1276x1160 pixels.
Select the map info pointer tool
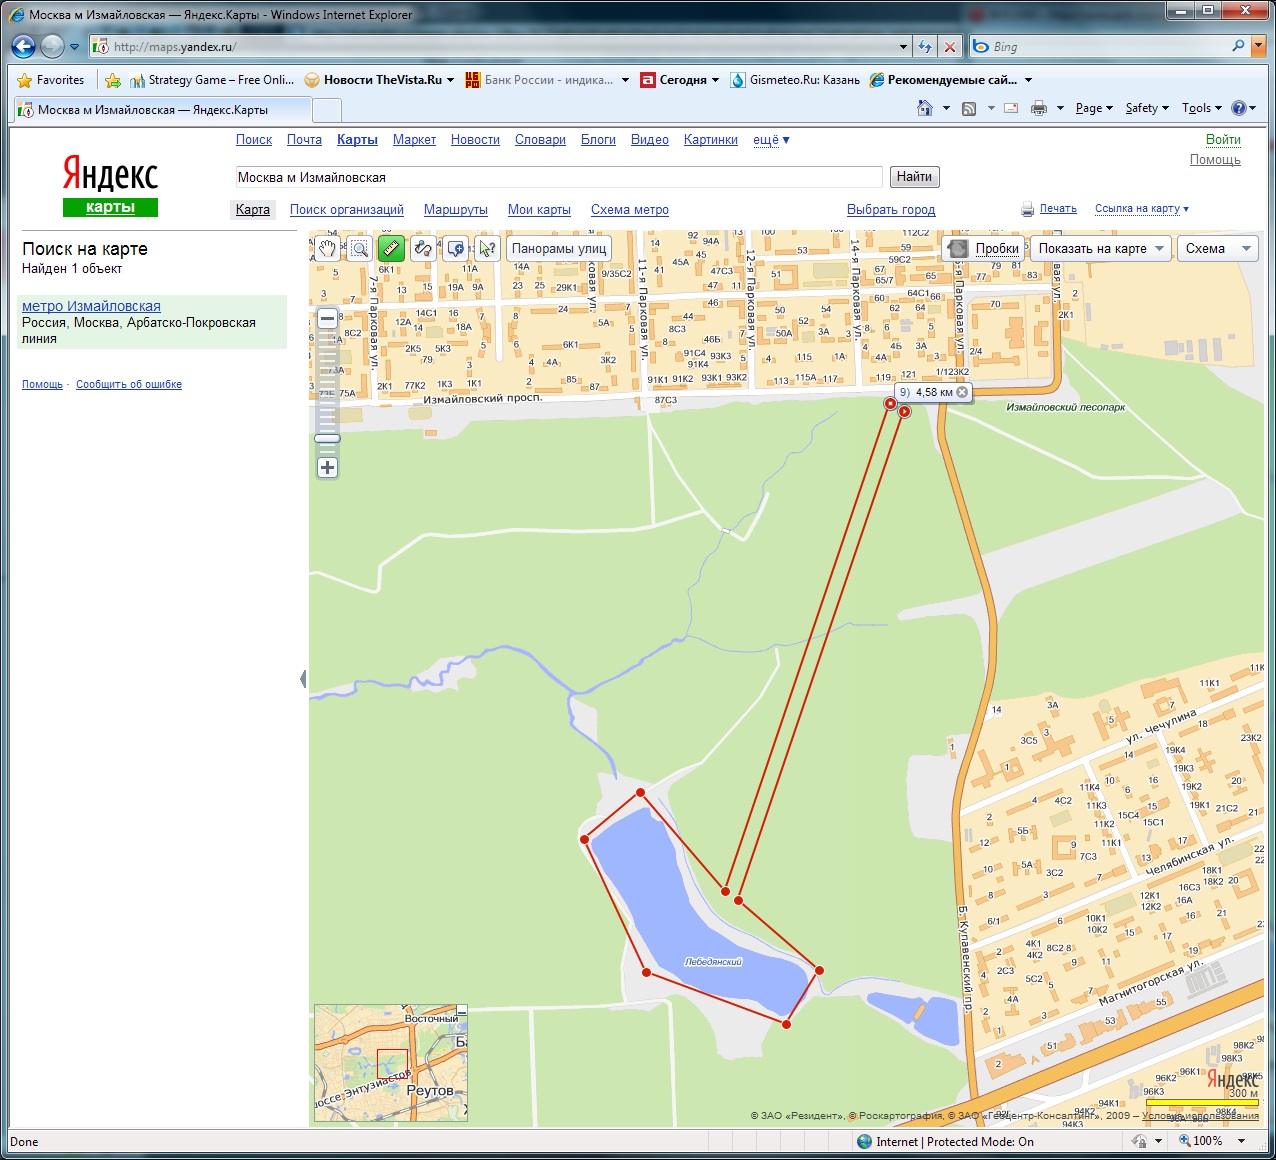487,249
